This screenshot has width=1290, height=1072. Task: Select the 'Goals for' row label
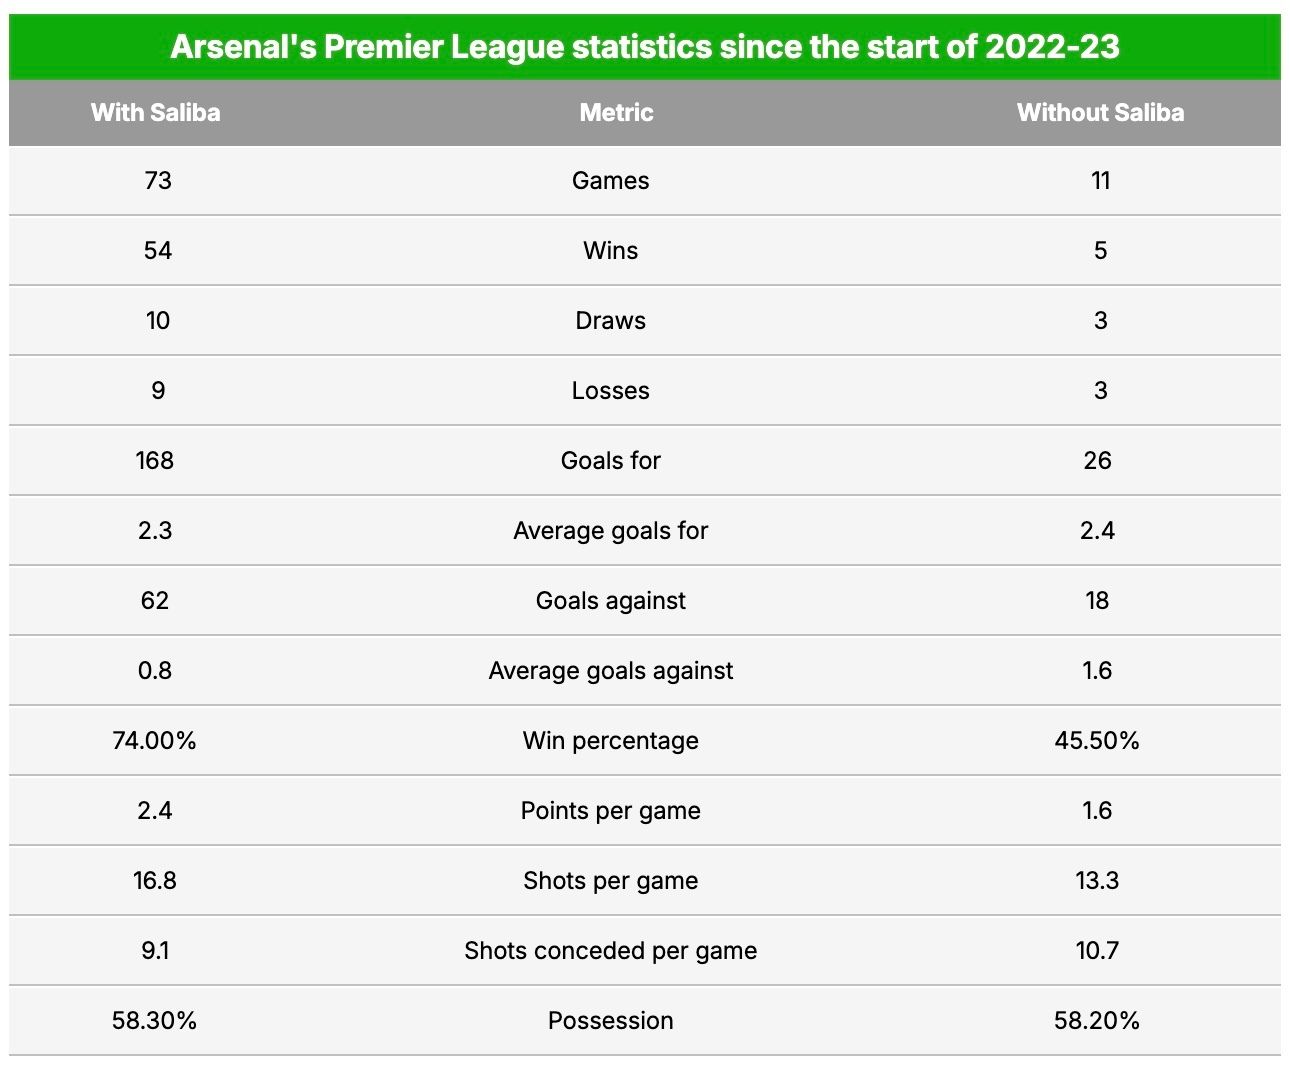(610, 460)
